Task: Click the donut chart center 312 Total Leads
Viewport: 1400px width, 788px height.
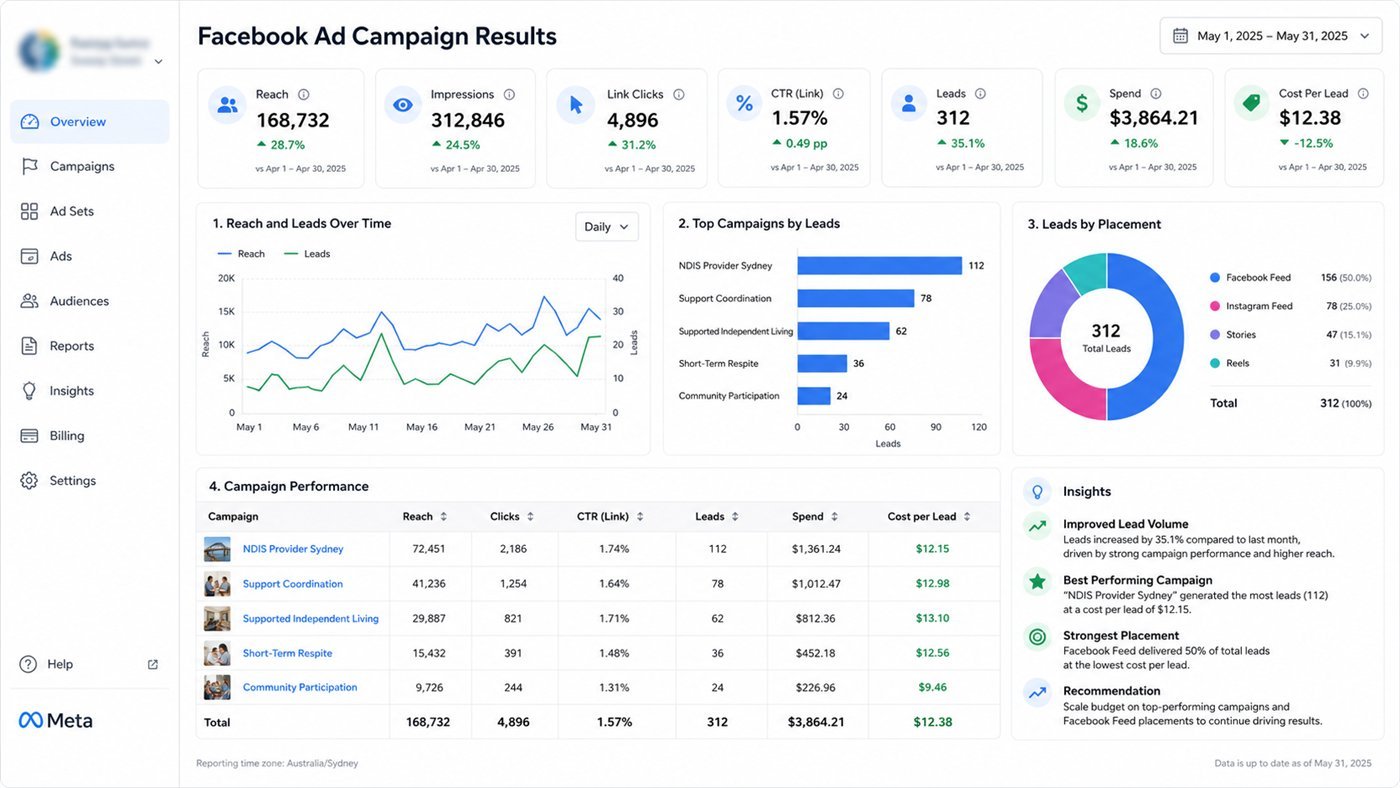Action: pos(1106,337)
